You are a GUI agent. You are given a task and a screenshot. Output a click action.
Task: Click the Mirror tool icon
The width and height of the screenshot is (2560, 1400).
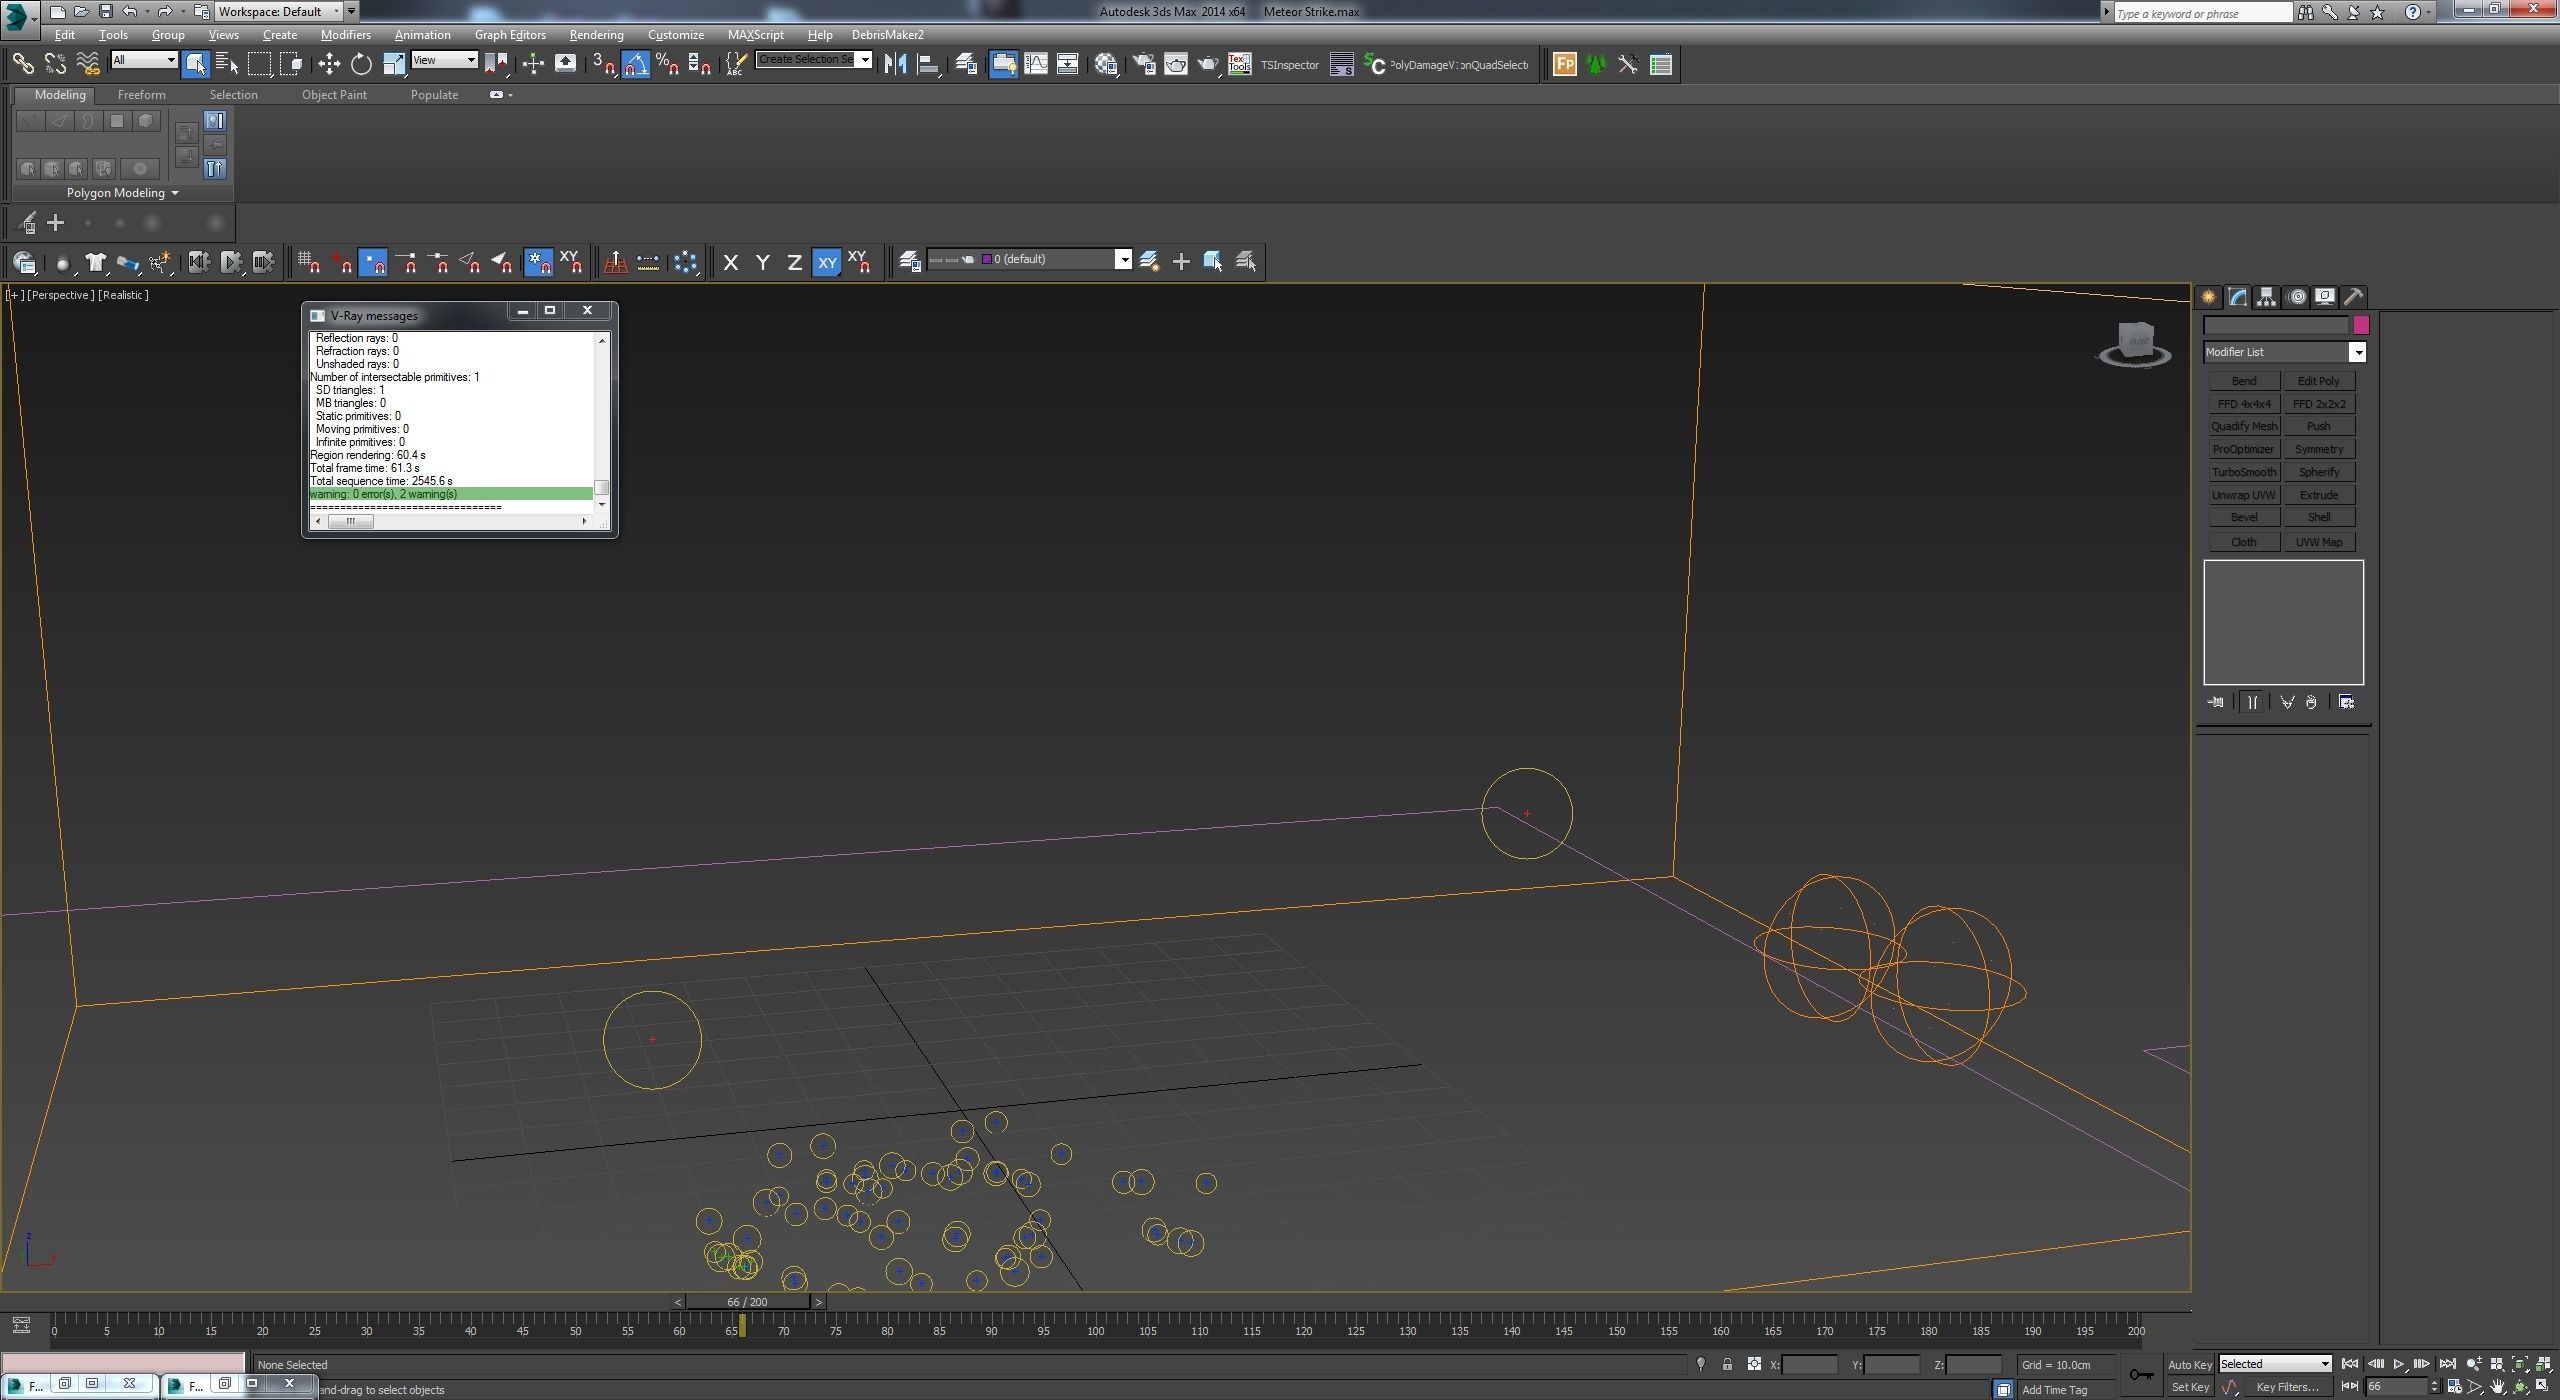point(895,65)
